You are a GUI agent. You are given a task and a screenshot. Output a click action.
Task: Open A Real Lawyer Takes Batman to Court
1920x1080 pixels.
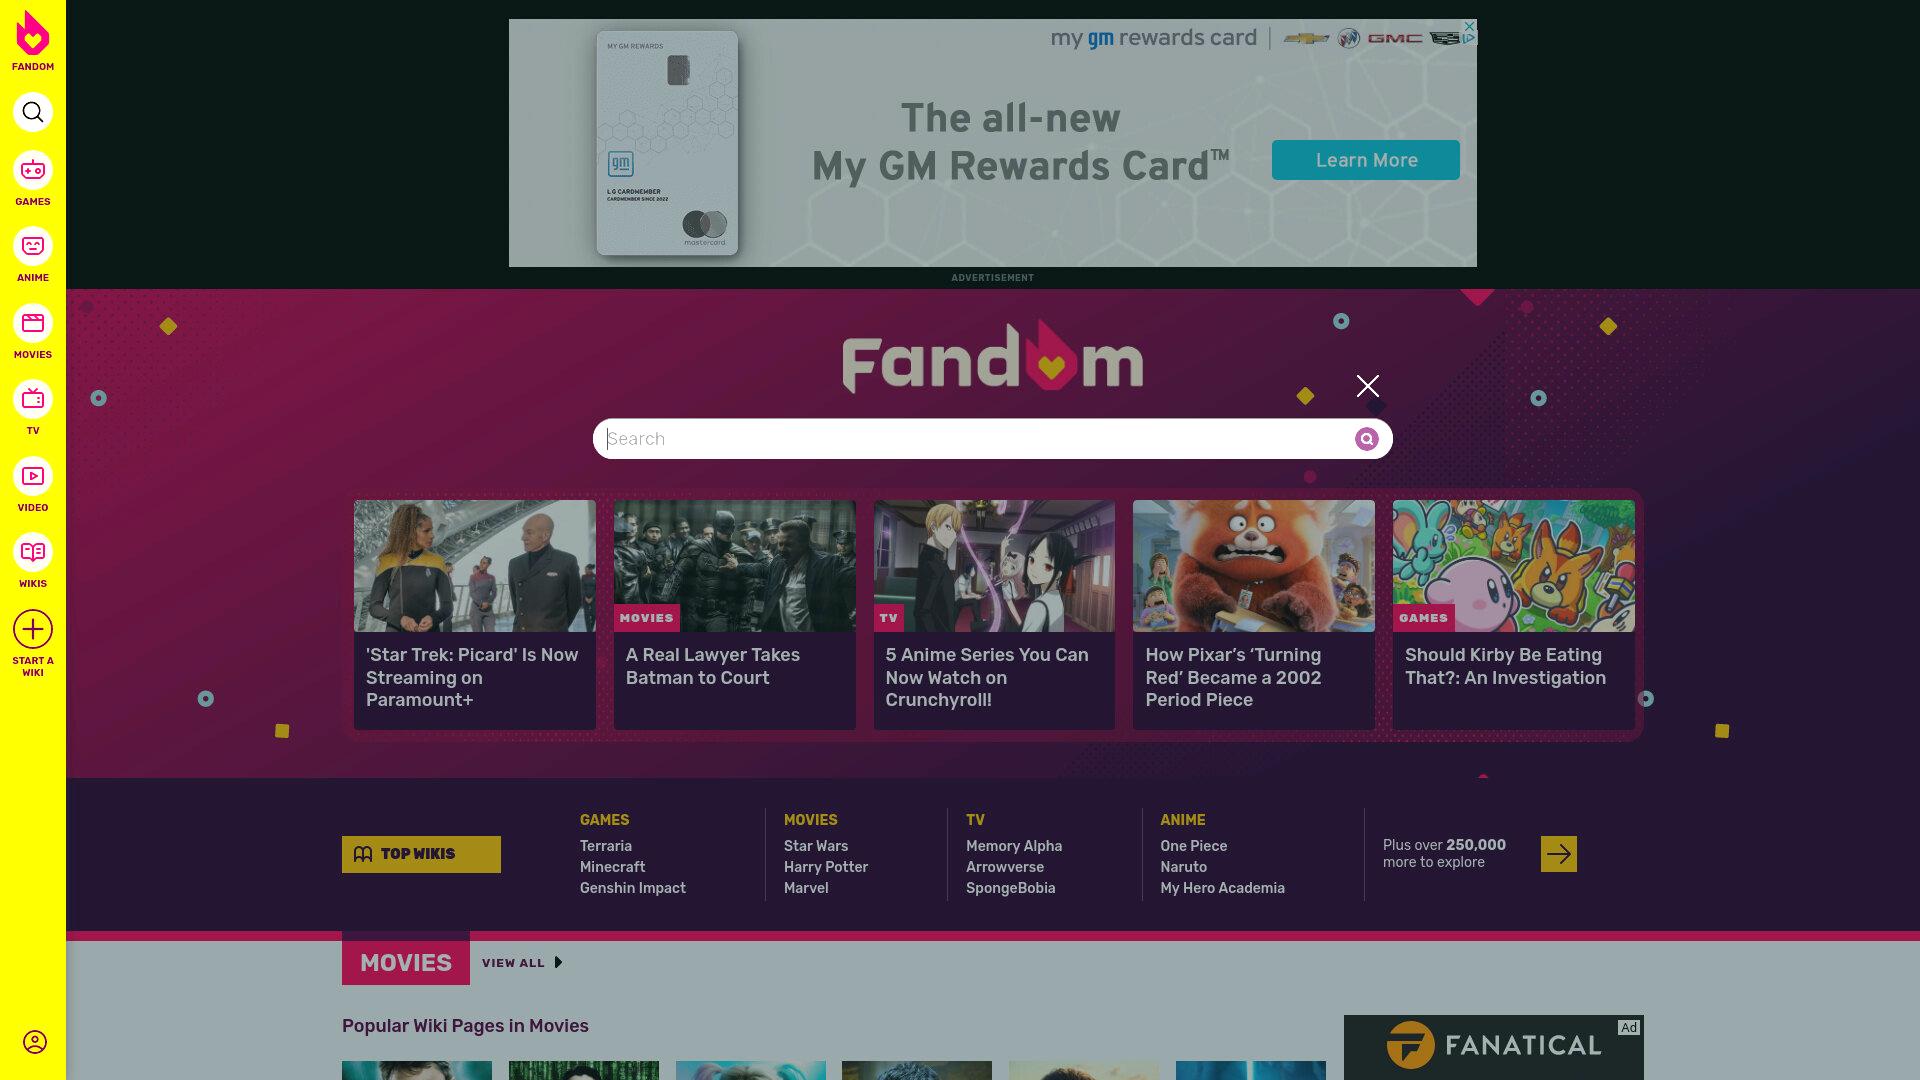point(735,615)
